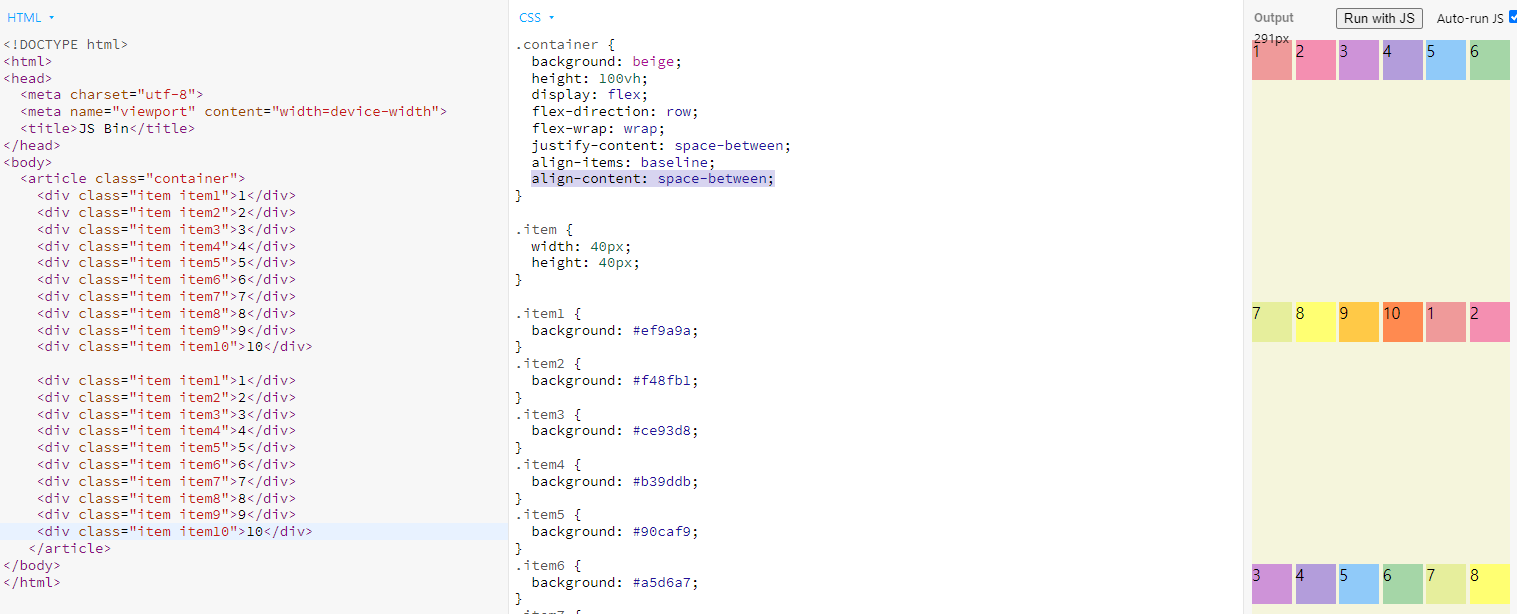Click the flex-direction: row line
The image size is (1517, 614).
click(614, 112)
